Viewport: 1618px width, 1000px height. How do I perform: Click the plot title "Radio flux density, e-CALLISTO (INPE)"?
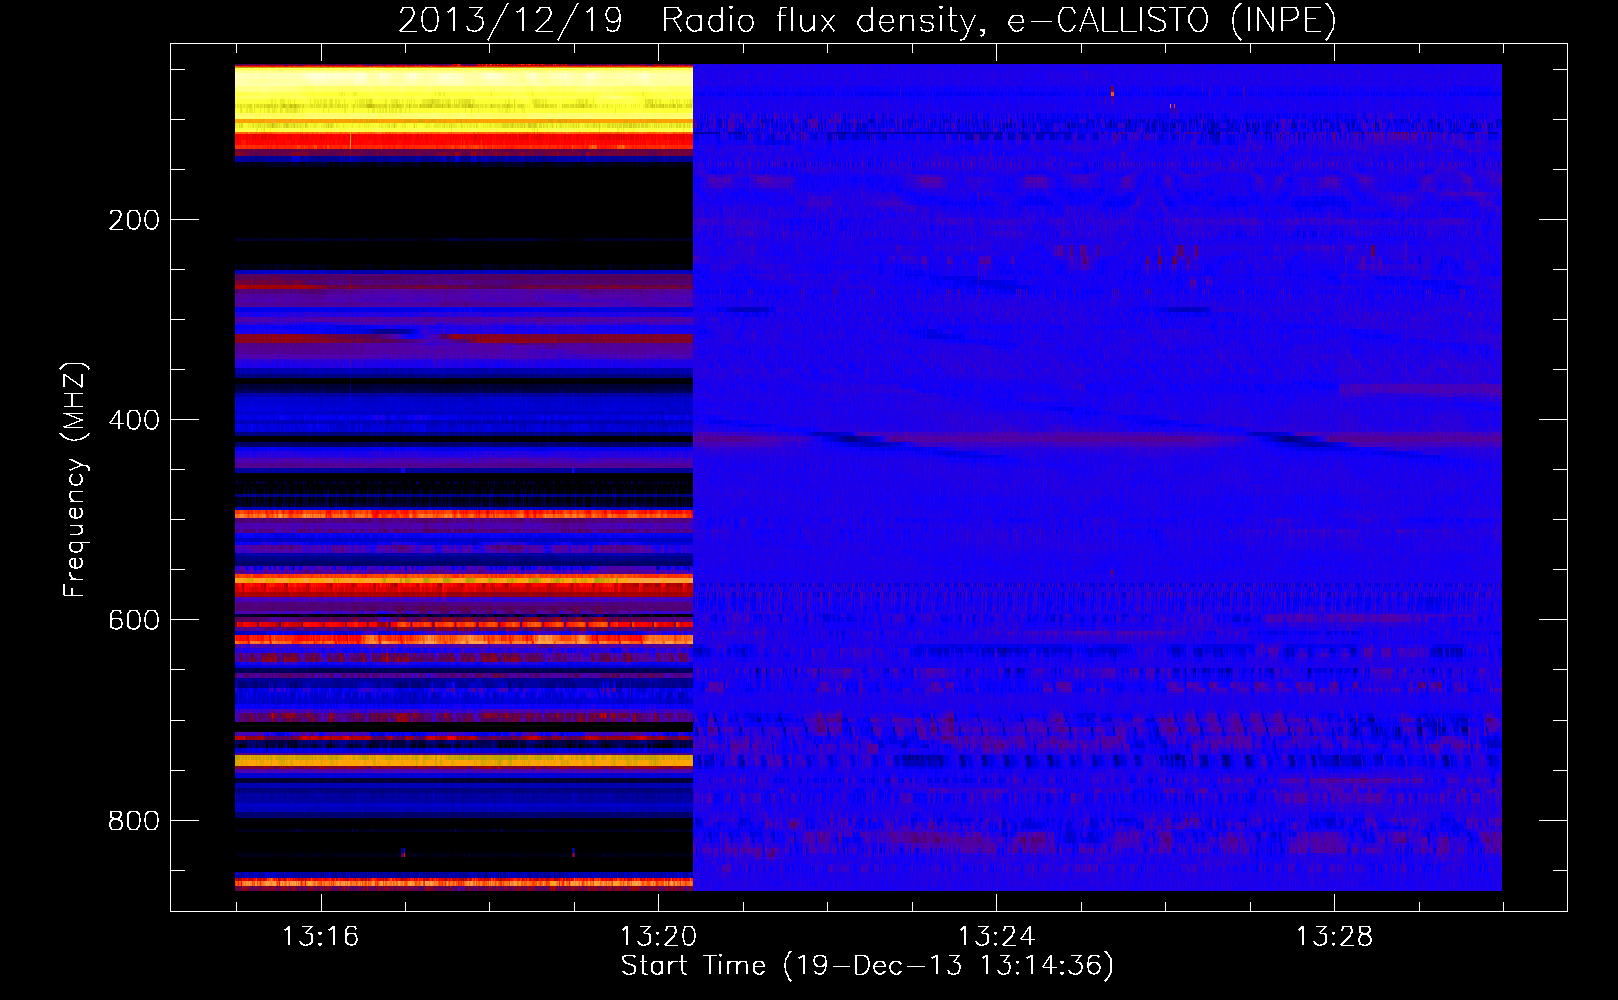(x=999, y=21)
